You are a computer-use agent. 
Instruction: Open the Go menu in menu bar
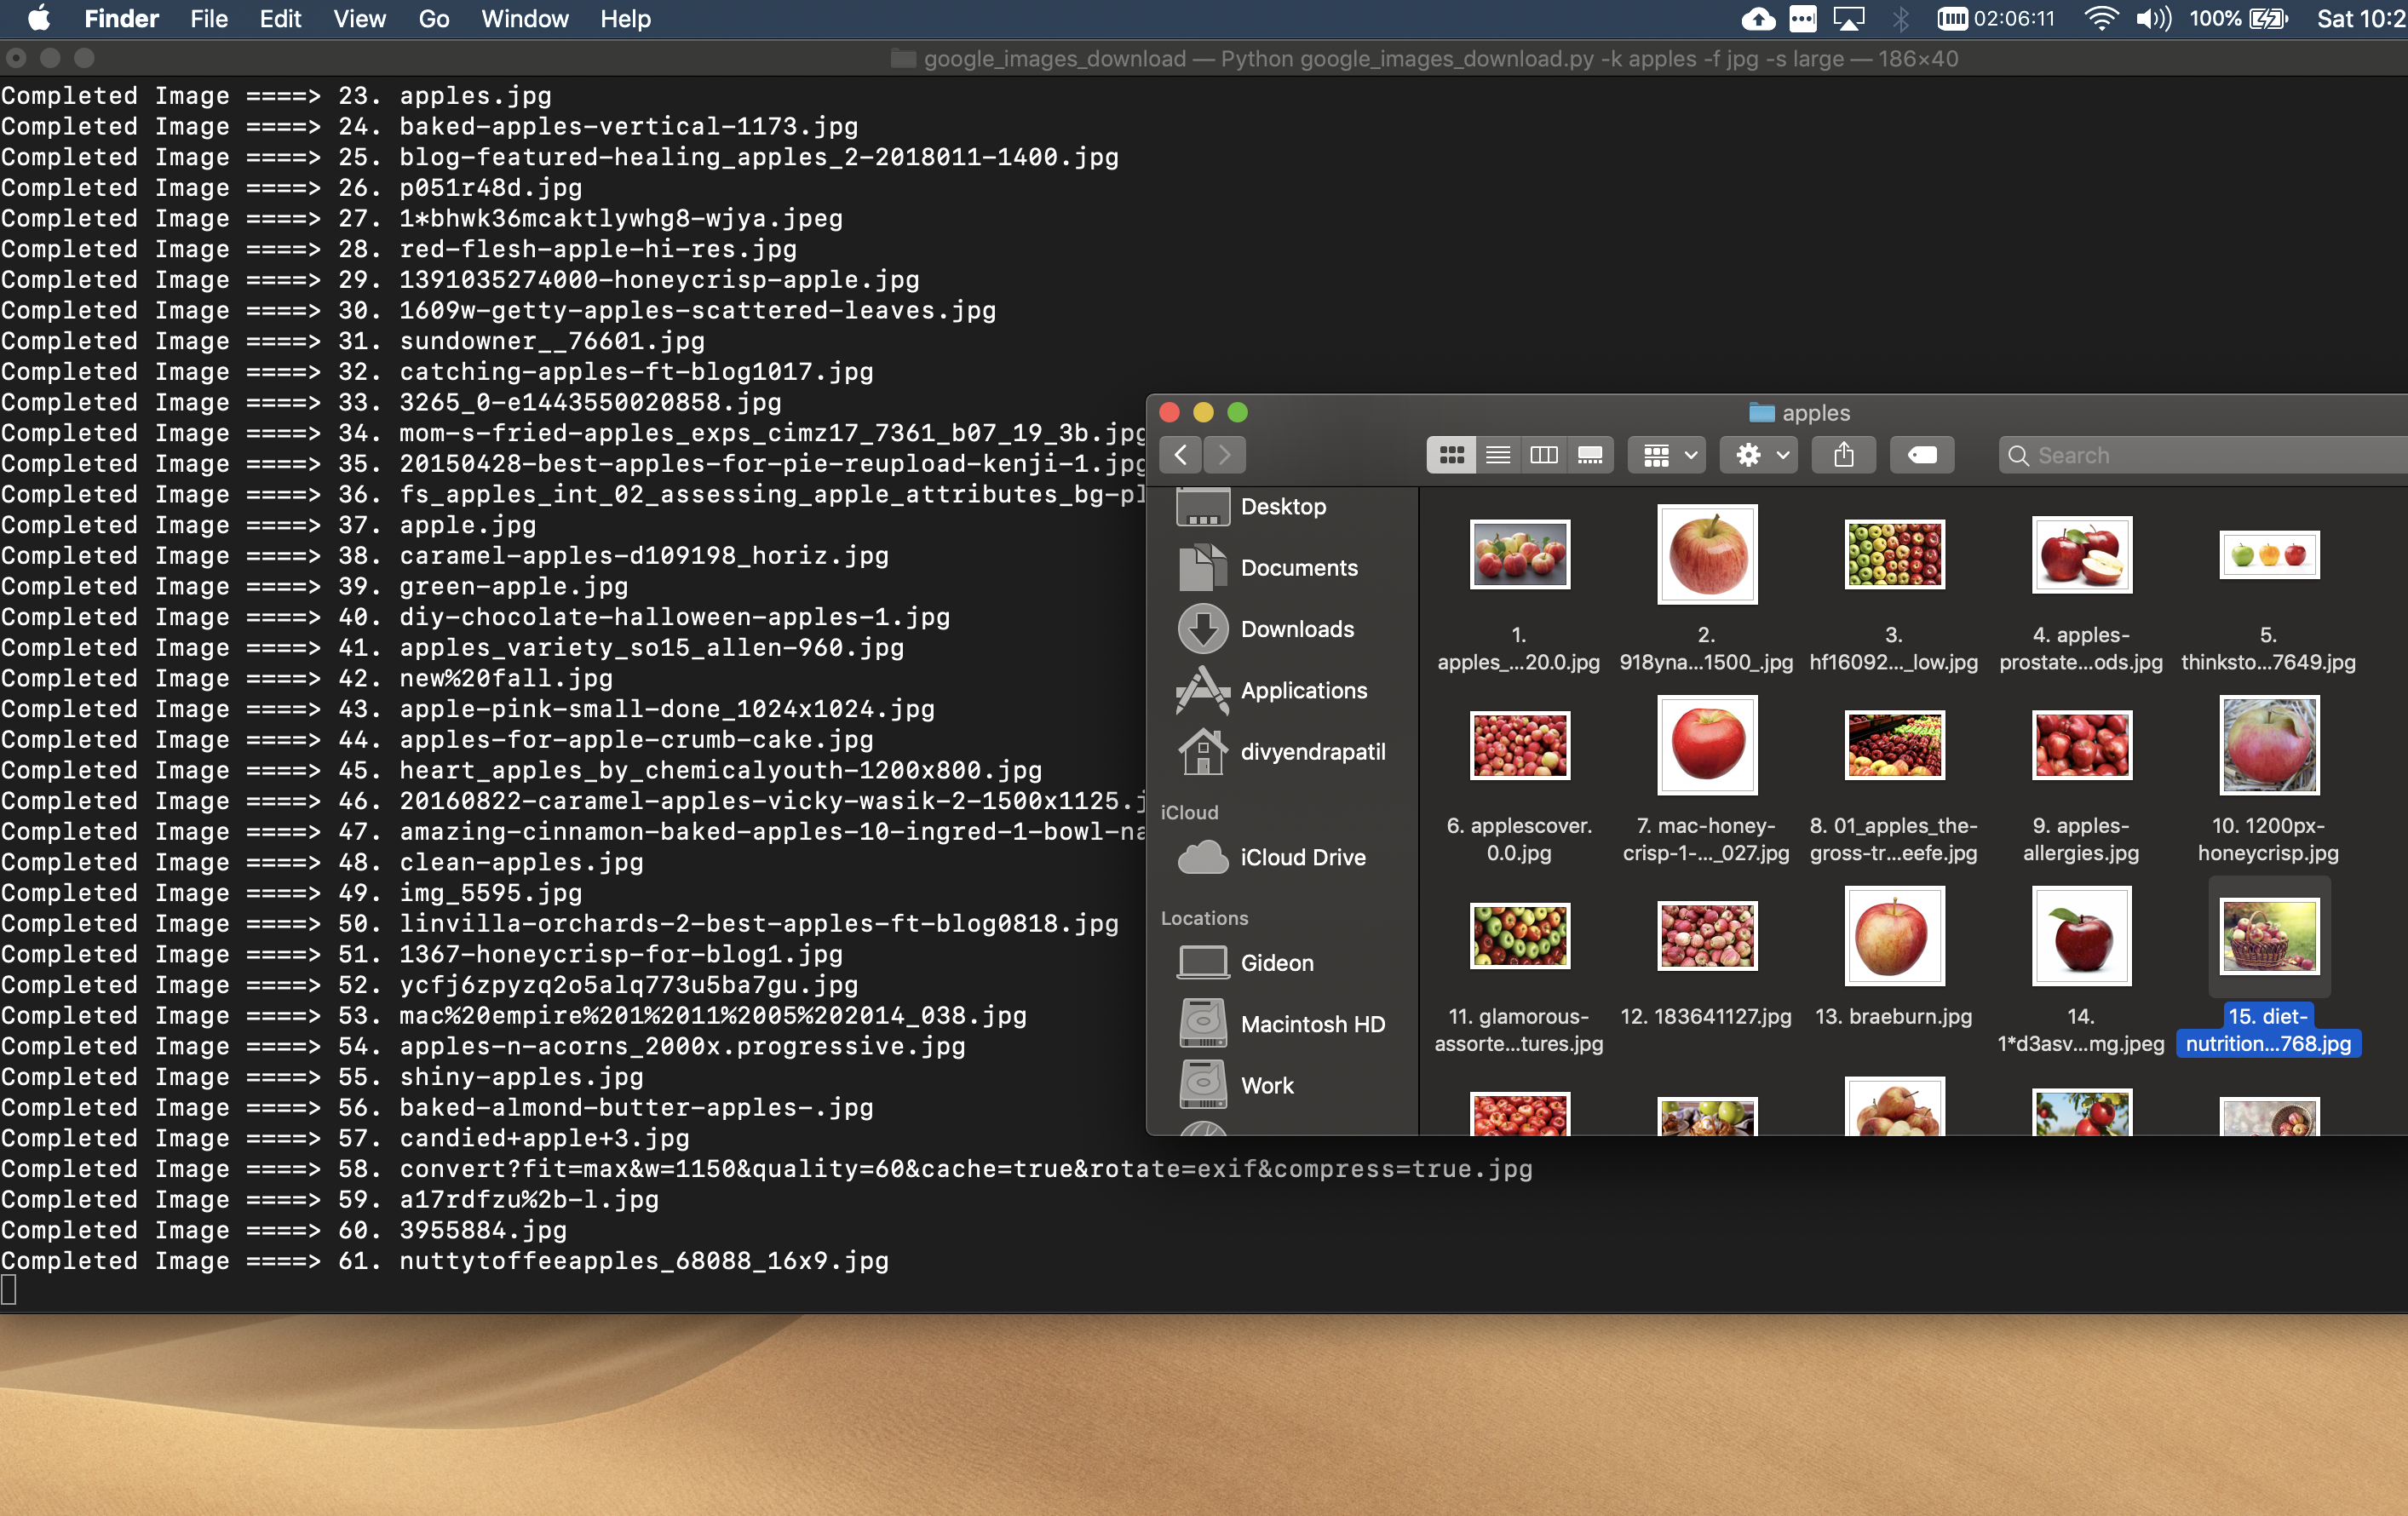[433, 19]
